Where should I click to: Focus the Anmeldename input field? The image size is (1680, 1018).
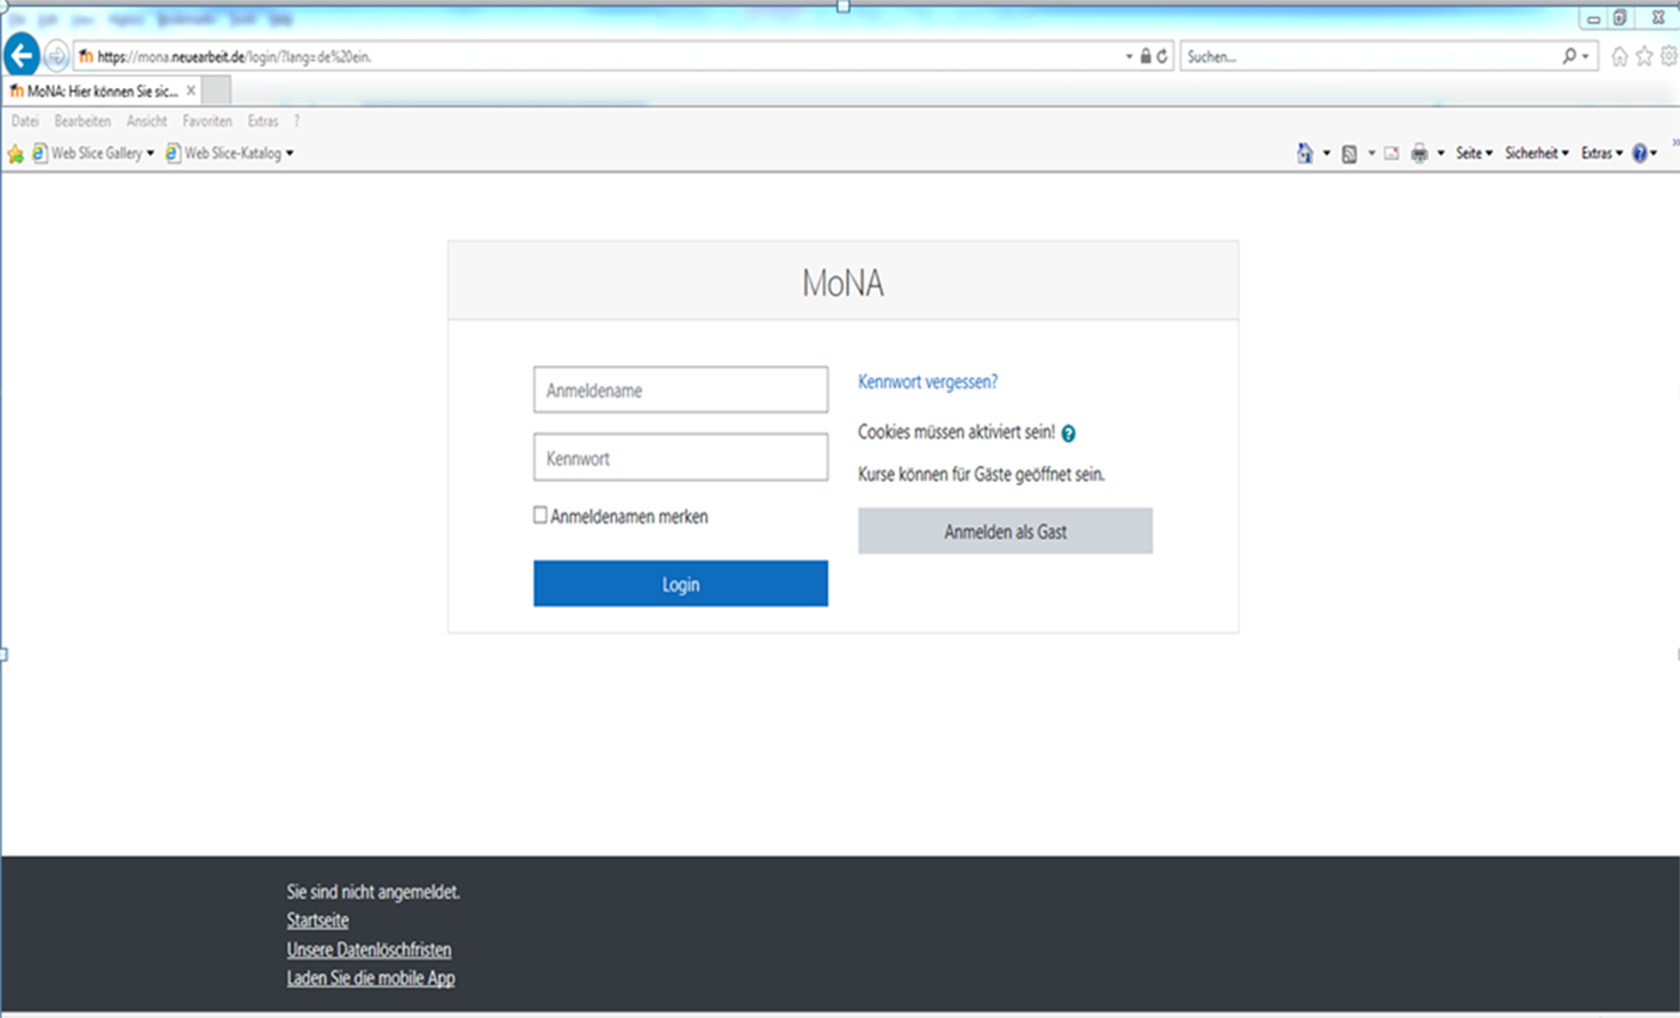point(681,390)
